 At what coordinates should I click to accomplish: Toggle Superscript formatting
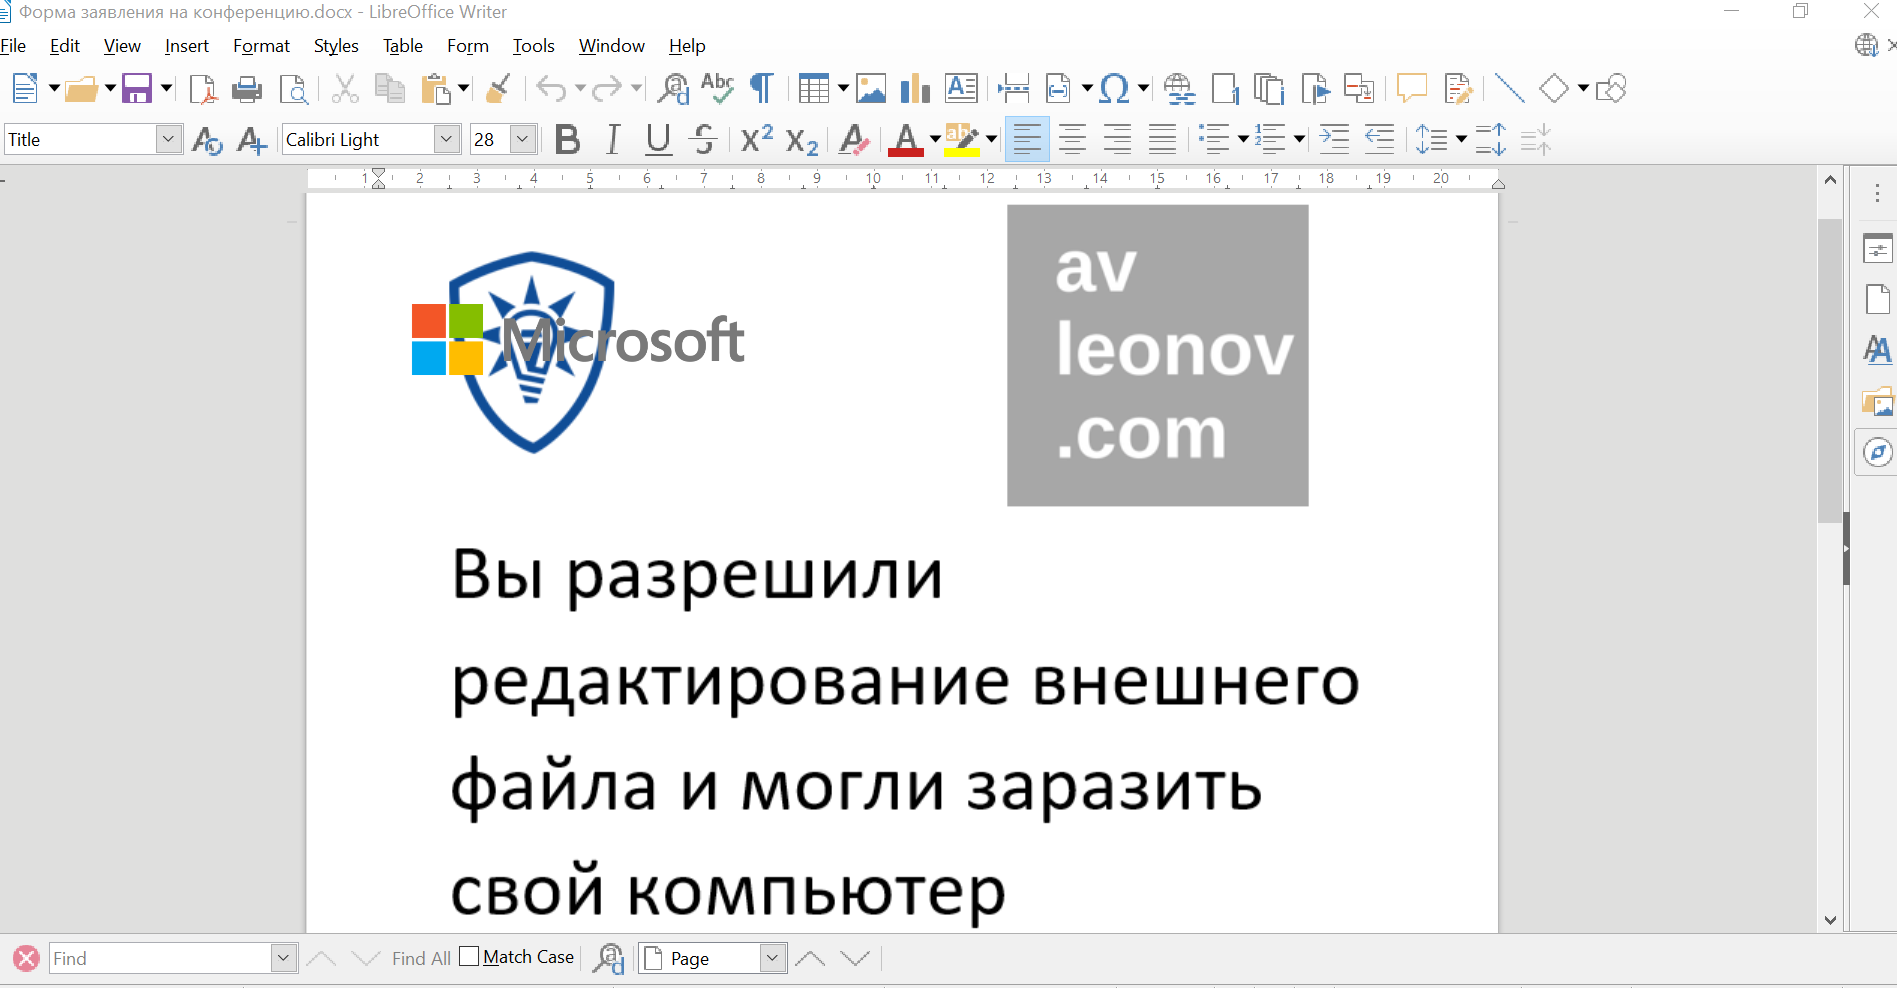[757, 138]
